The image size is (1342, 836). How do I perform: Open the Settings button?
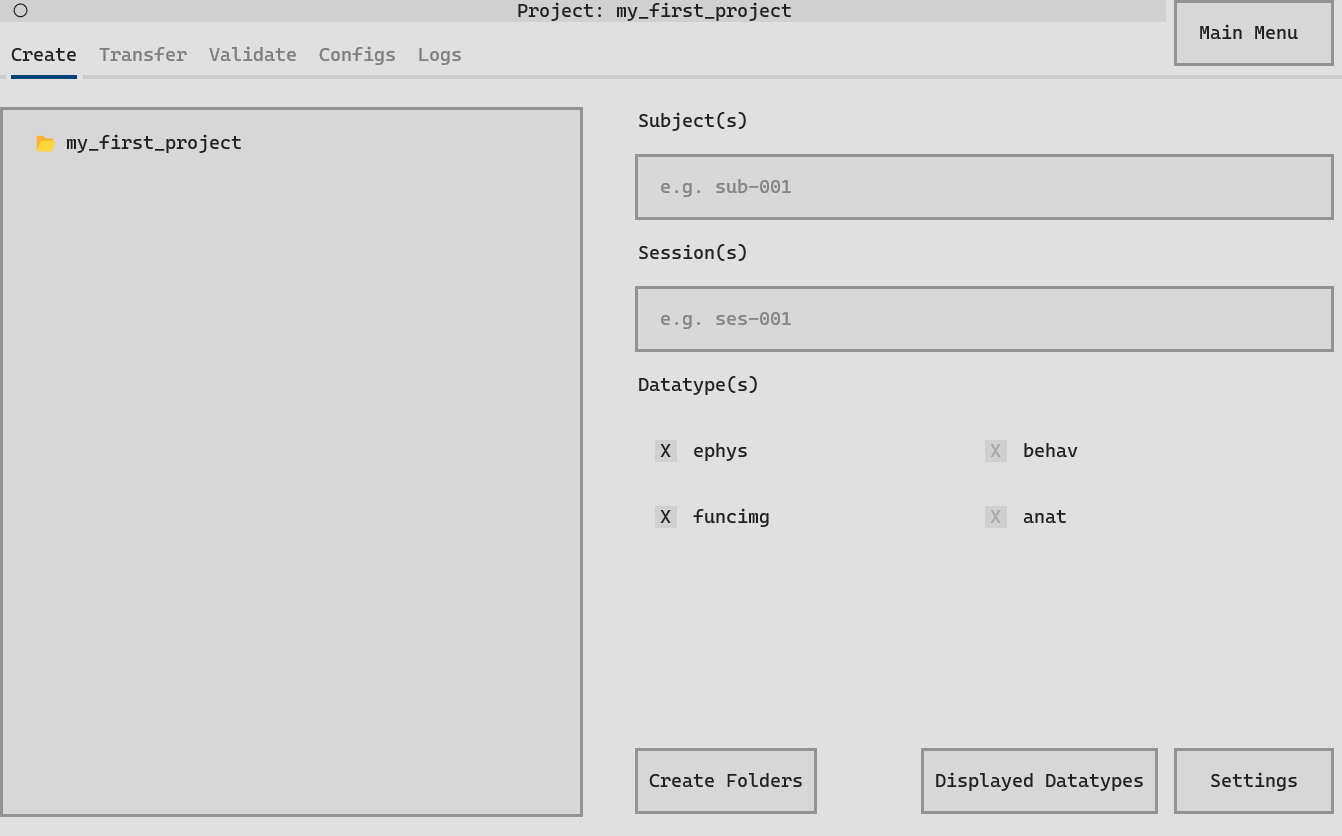pos(1253,781)
